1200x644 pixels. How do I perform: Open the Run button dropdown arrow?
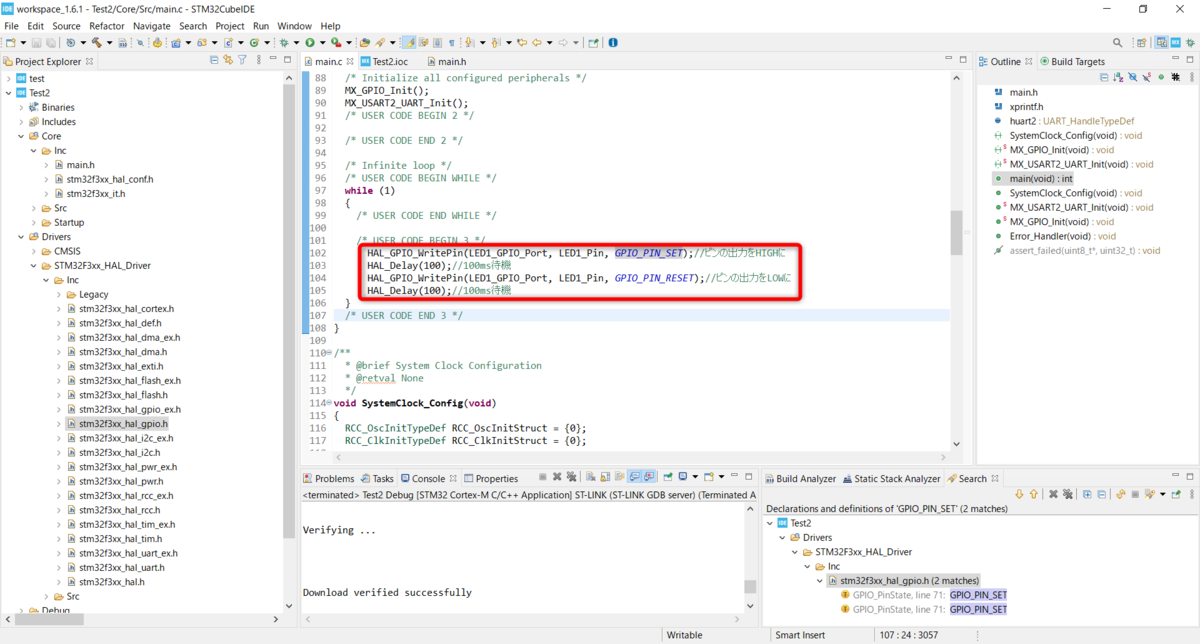(322, 43)
